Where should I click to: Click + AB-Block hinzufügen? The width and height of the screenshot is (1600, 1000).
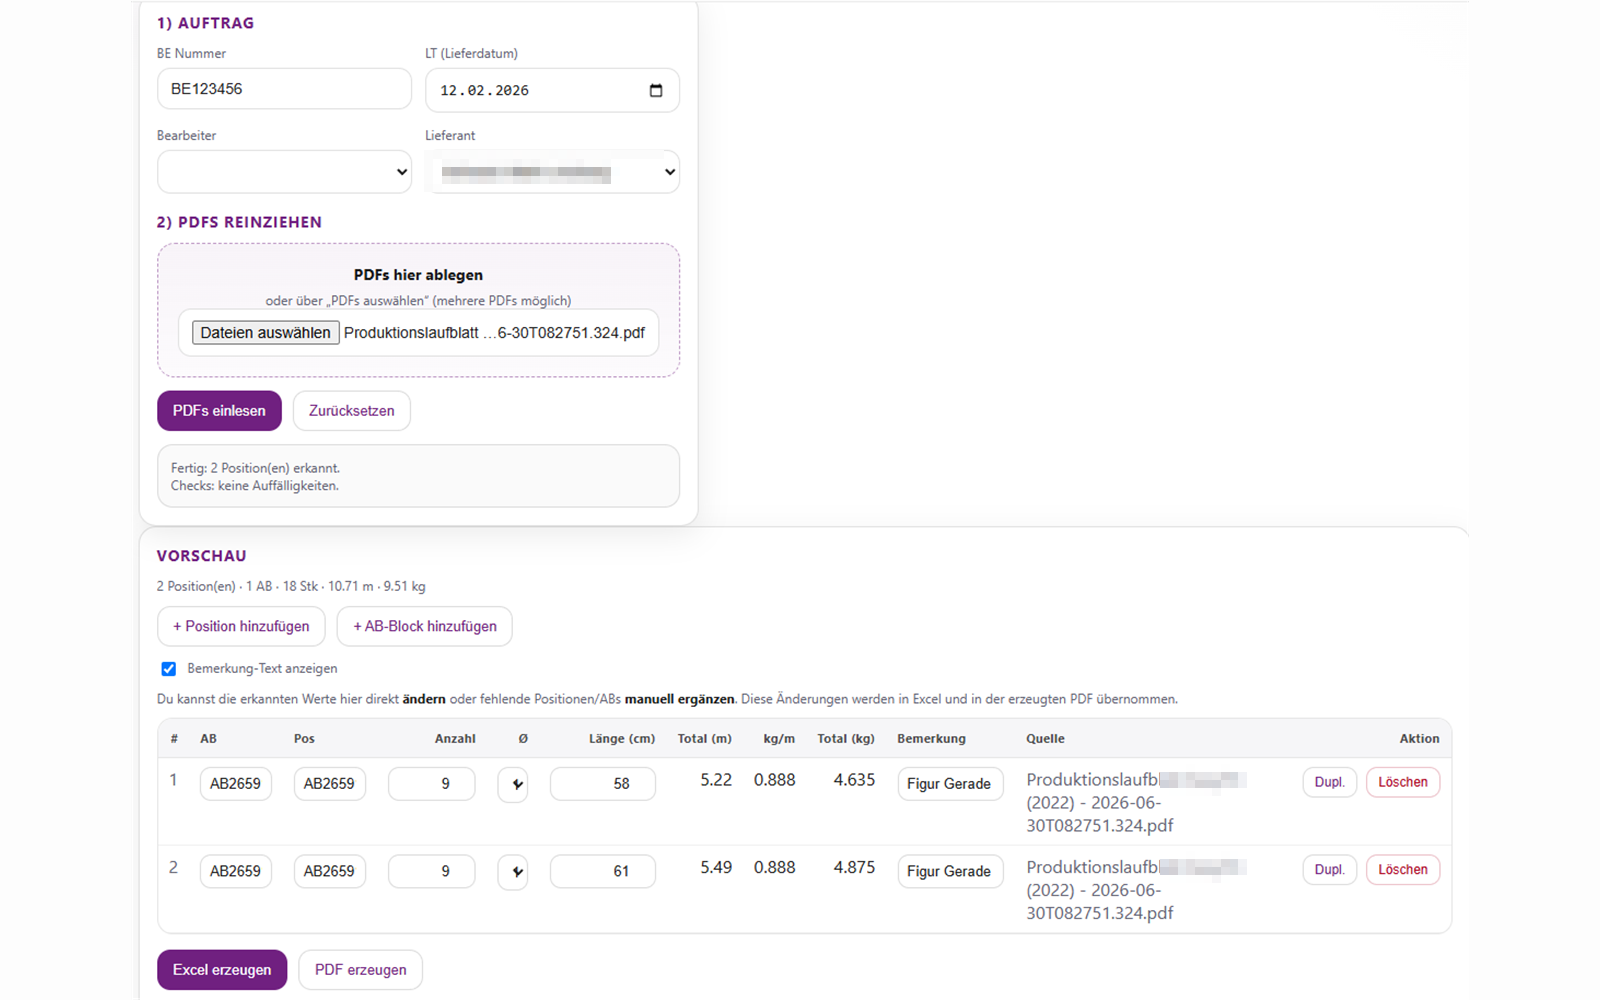[x=425, y=626]
